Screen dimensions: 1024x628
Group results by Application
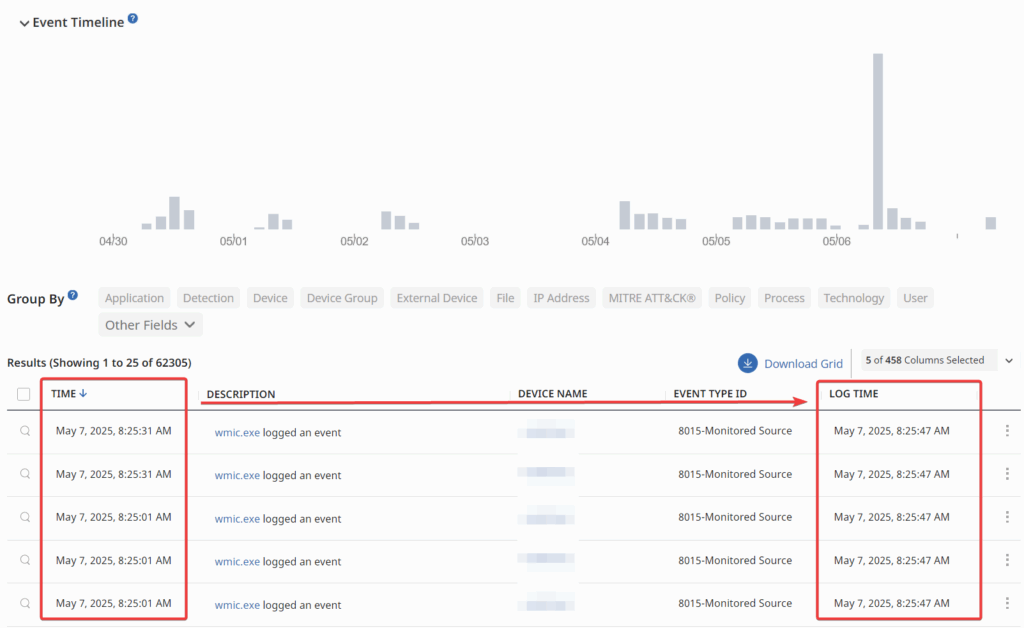click(135, 298)
